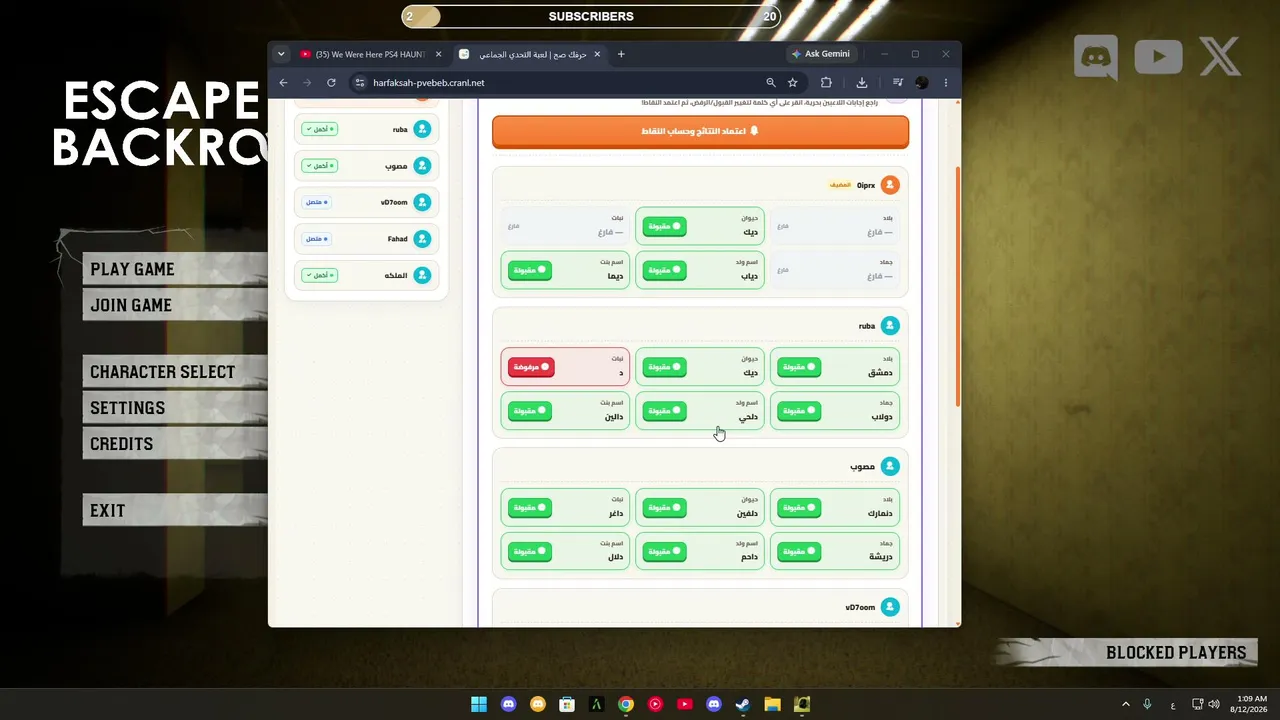Viewport: 1280px width, 720px height.
Task: Toggle 0iprx's اسم بنت answer ديما status
Action: (x=530, y=270)
